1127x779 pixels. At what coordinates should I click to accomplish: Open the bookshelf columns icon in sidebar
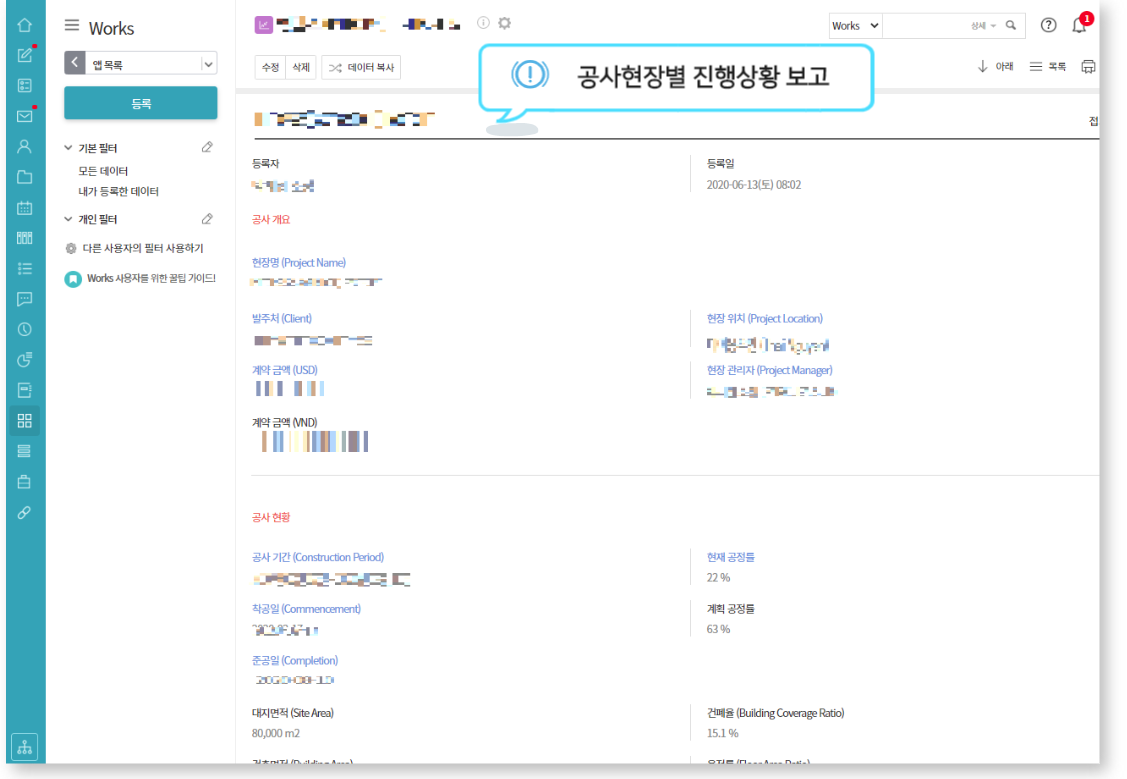[24, 238]
